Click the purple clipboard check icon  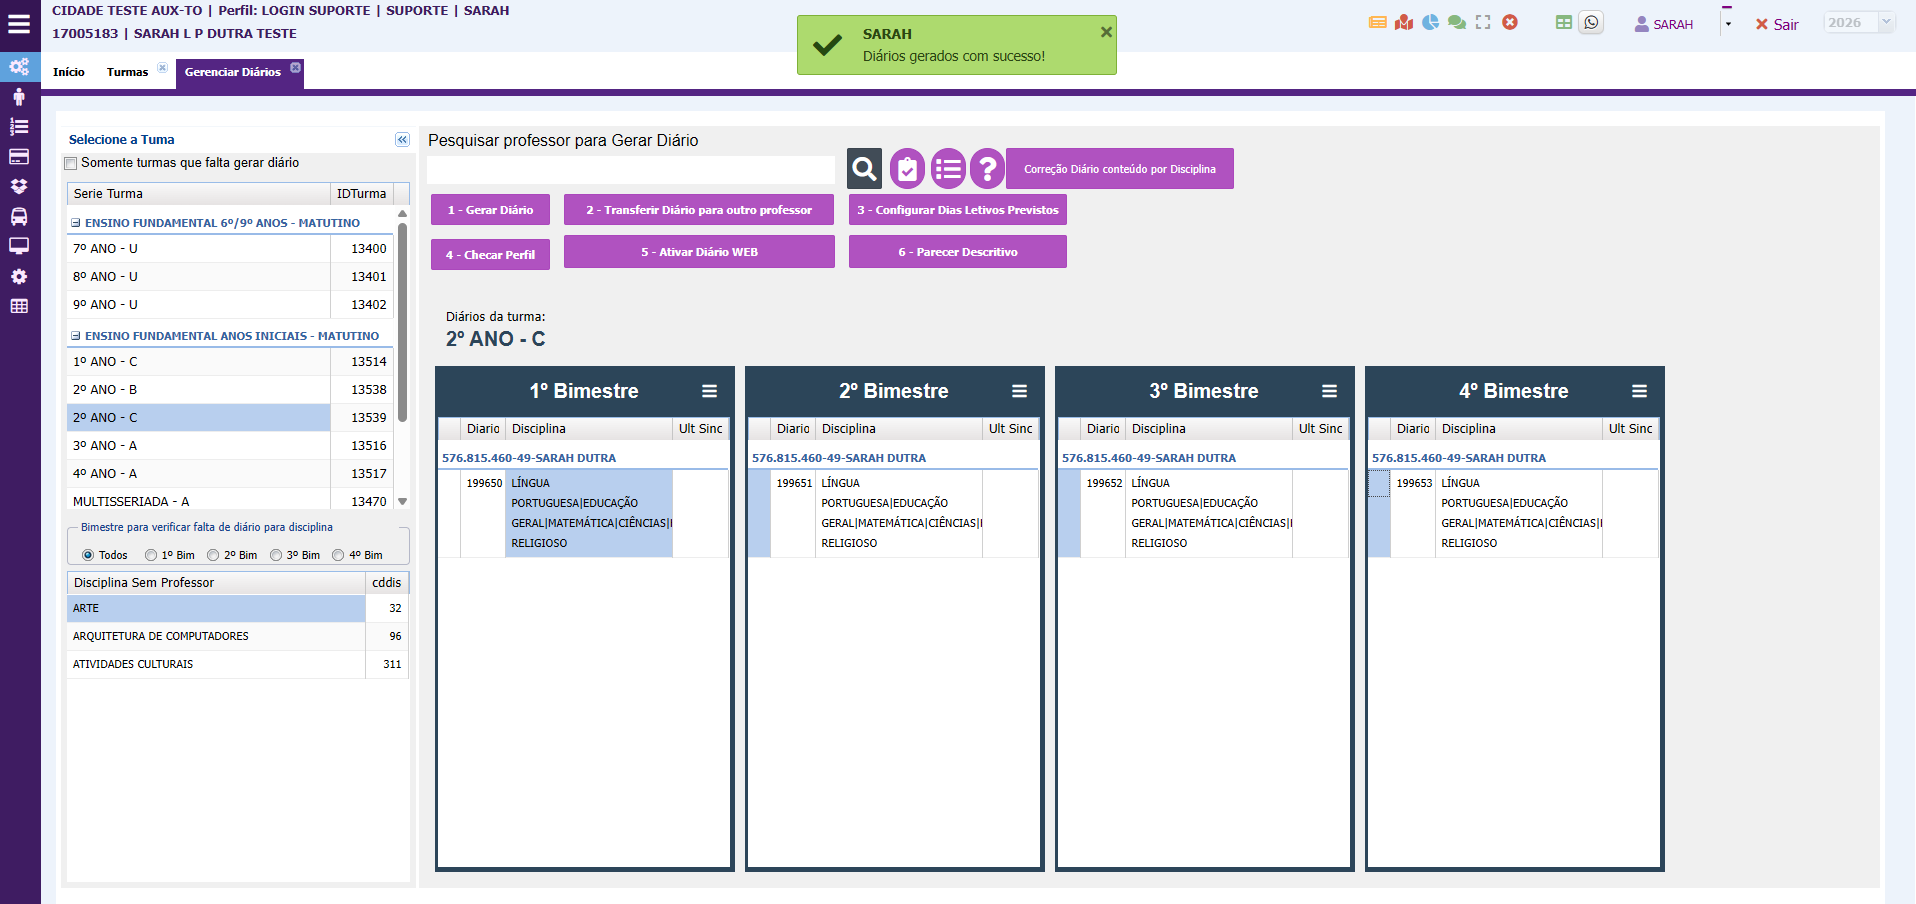tap(907, 169)
